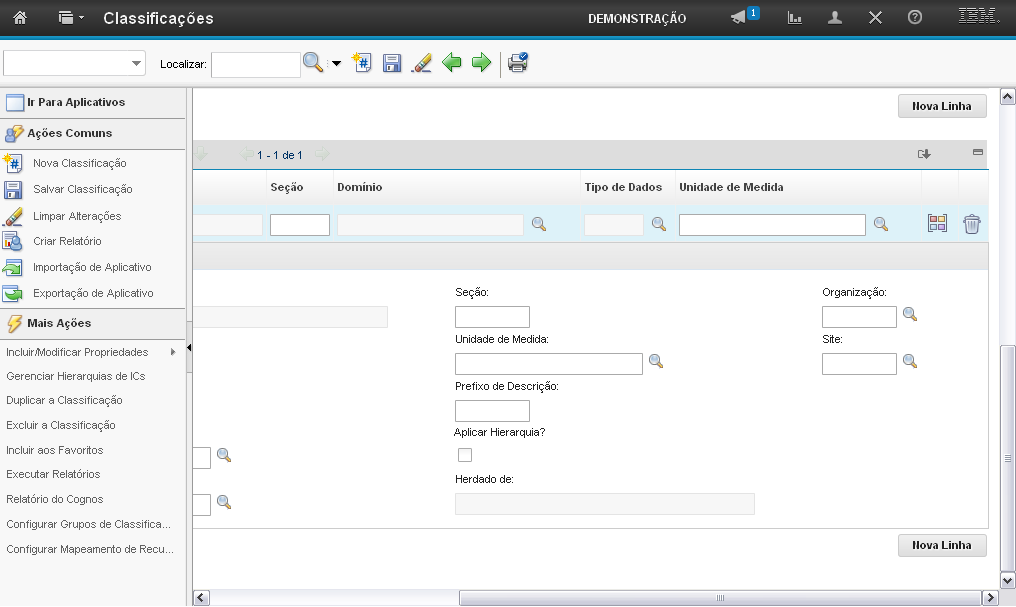Toggle the Aplicar Hierarquia checkbox

(x=464, y=455)
